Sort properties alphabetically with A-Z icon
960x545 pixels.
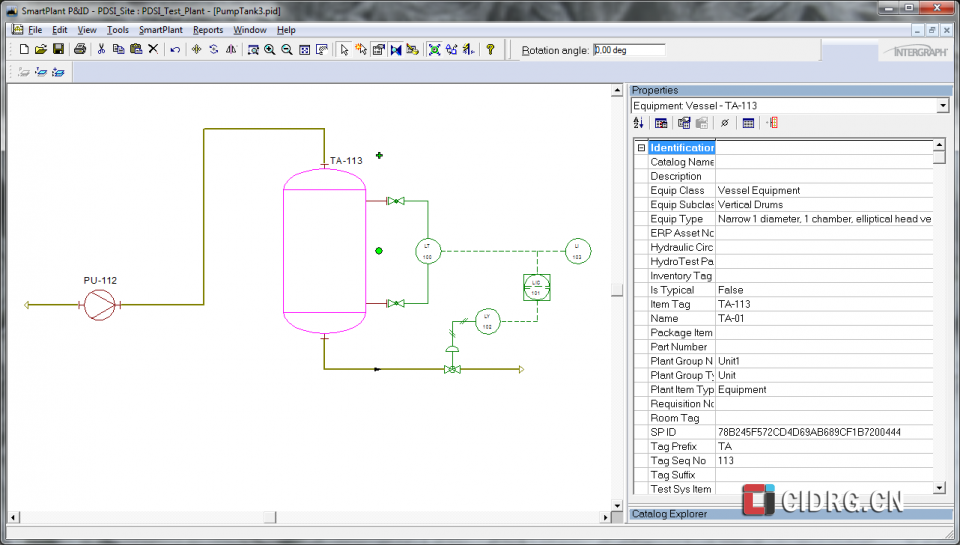coord(639,123)
